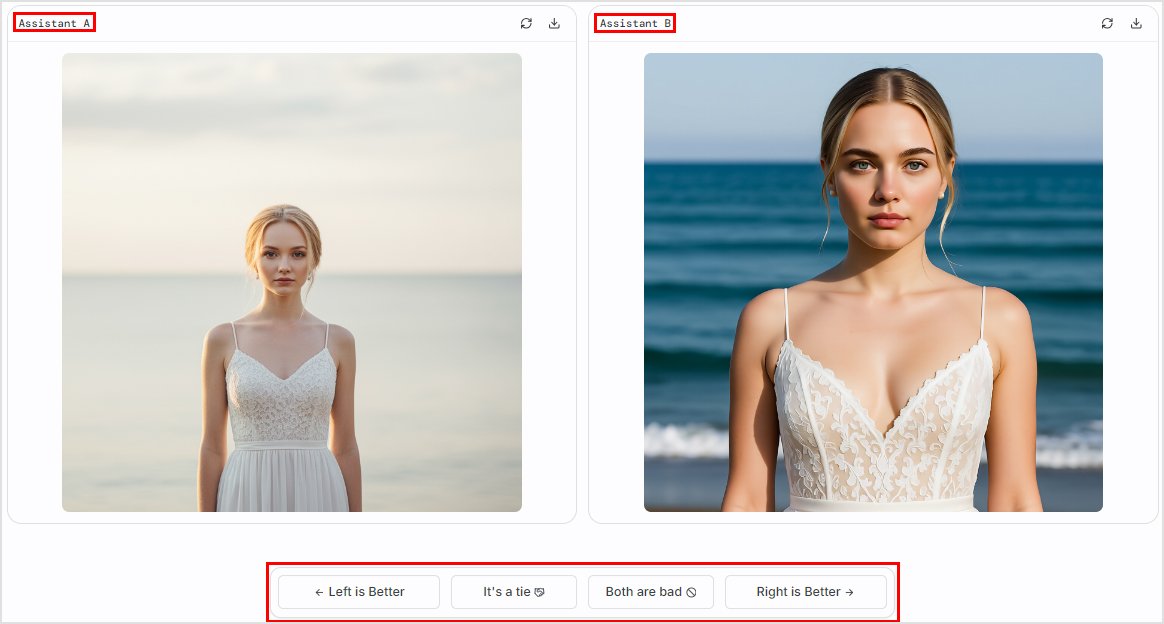Click the handshake icon in It's a tie
Image resolution: width=1164 pixels, height=624 pixels.
(x=540, y=592)
